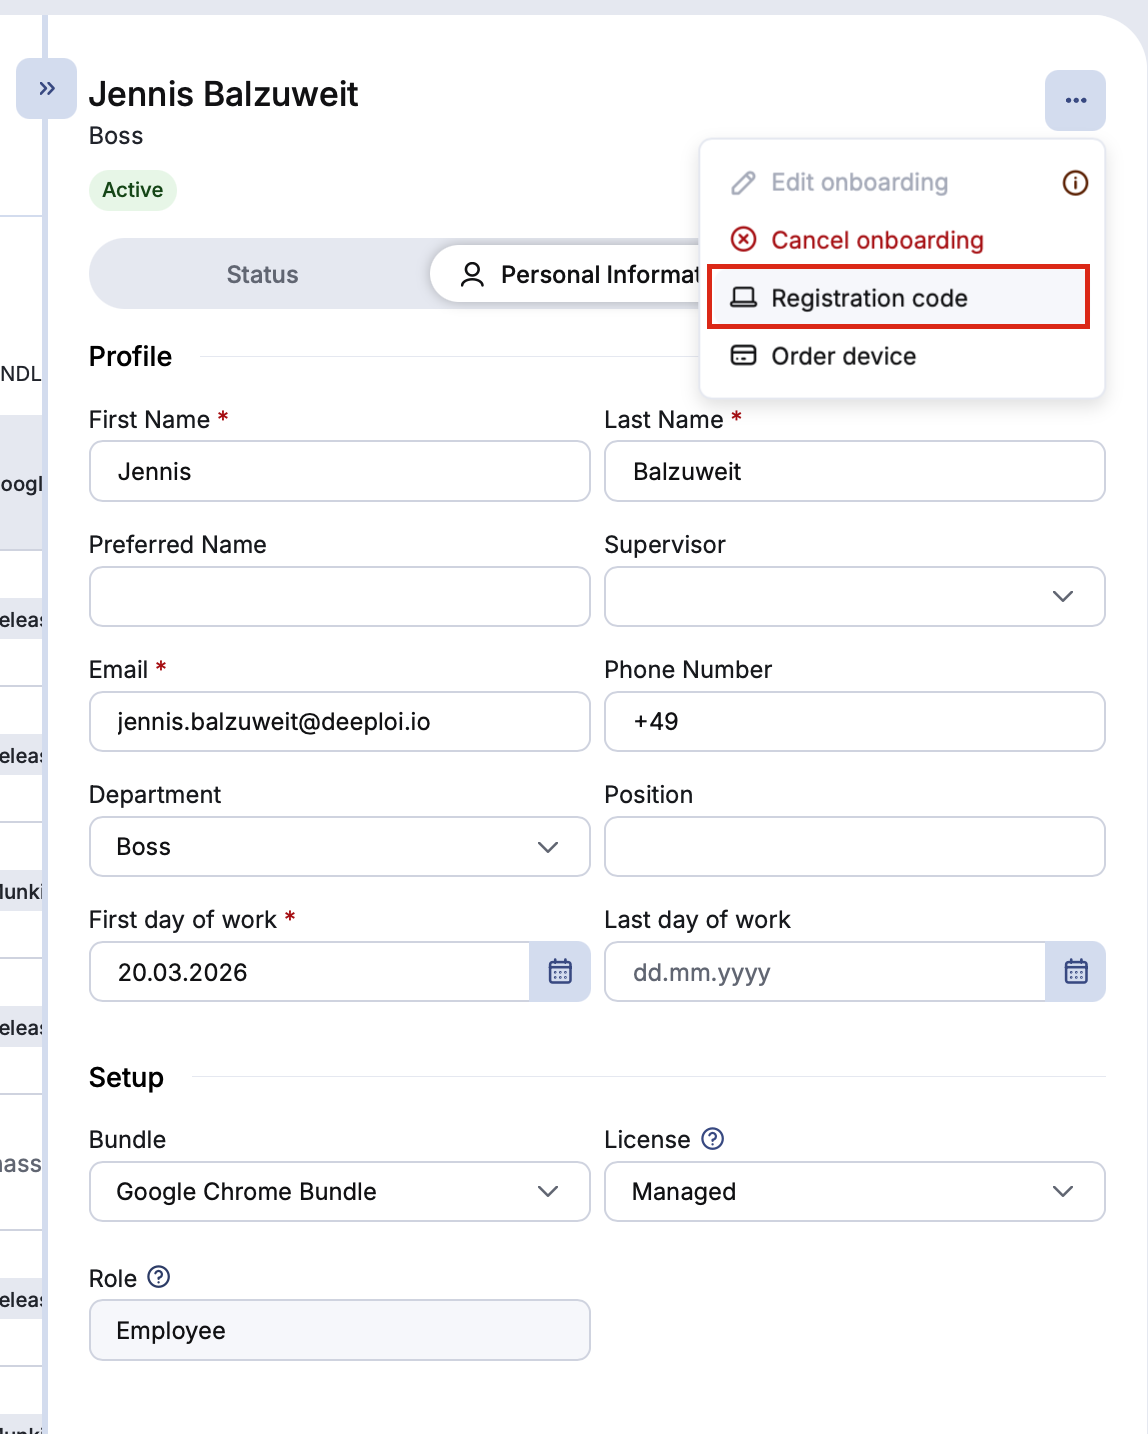The image size is (1148, 1434).
Task: Click help icon beside License label
Action: tap(712, 1139)
